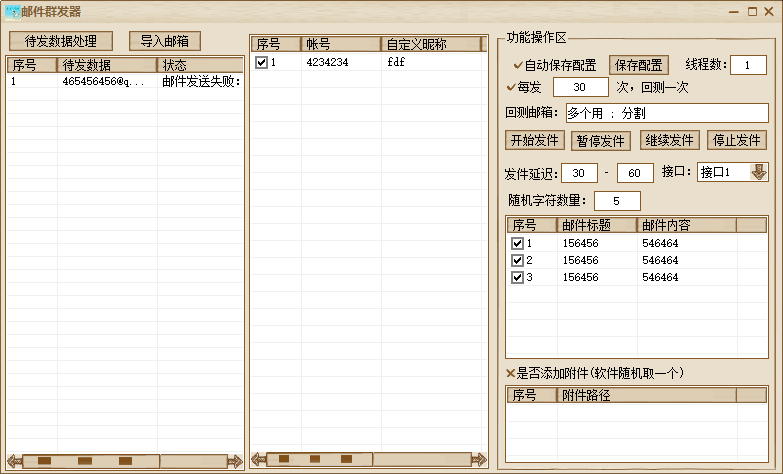Click right arrow on left list scrollbar
Screen dimensions: 783x474
click(x=234, y=461)
